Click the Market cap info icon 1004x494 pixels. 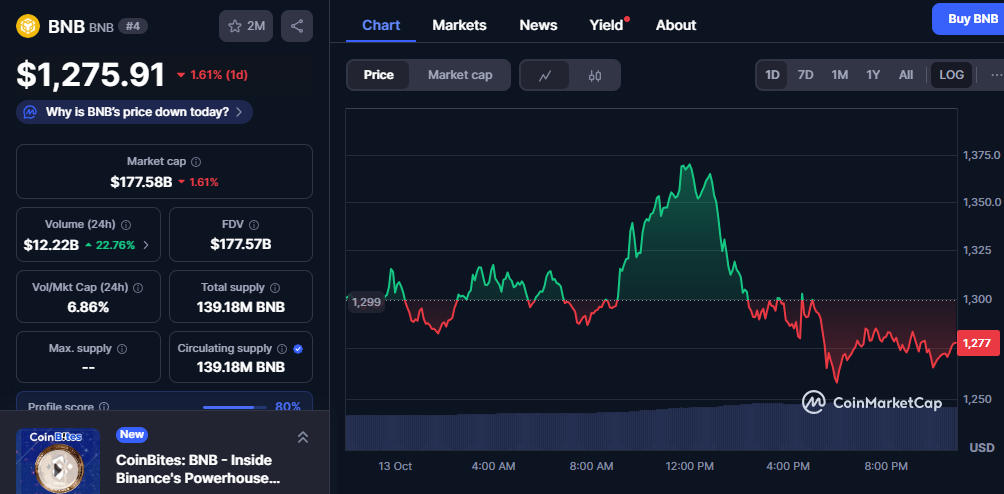196,161
